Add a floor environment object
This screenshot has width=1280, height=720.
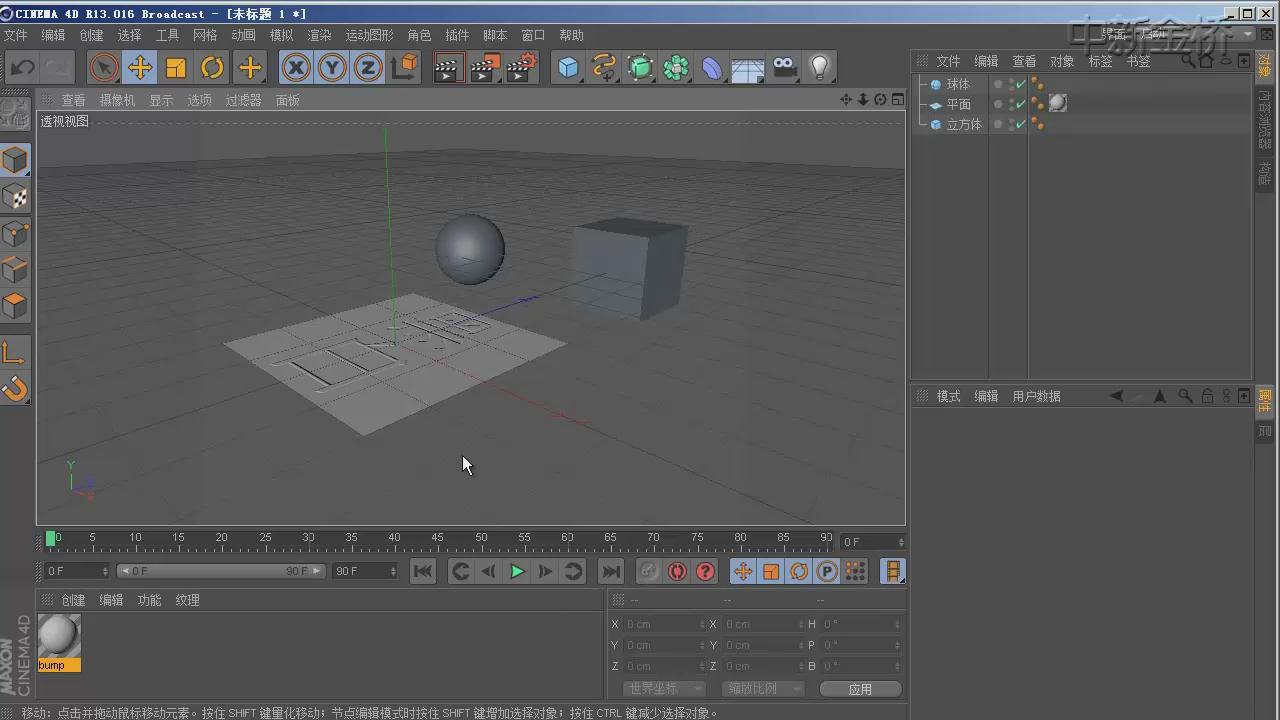pyautogui.click(x=748, y=67)
